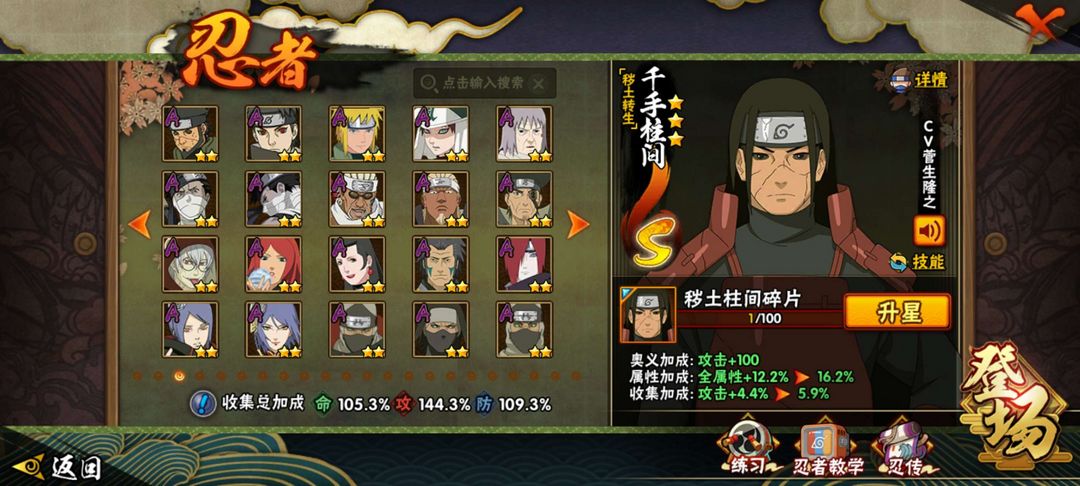
Task: Click the 升星 star-up button
Action: tap(897, 312)
